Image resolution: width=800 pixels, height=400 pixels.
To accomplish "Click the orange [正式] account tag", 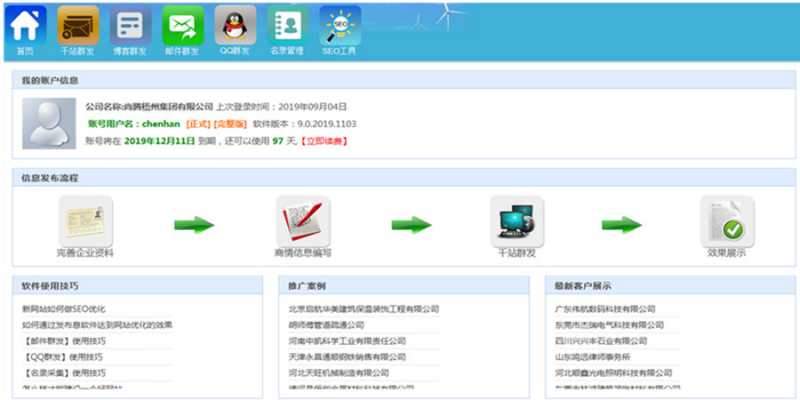I will pos(198,124).
